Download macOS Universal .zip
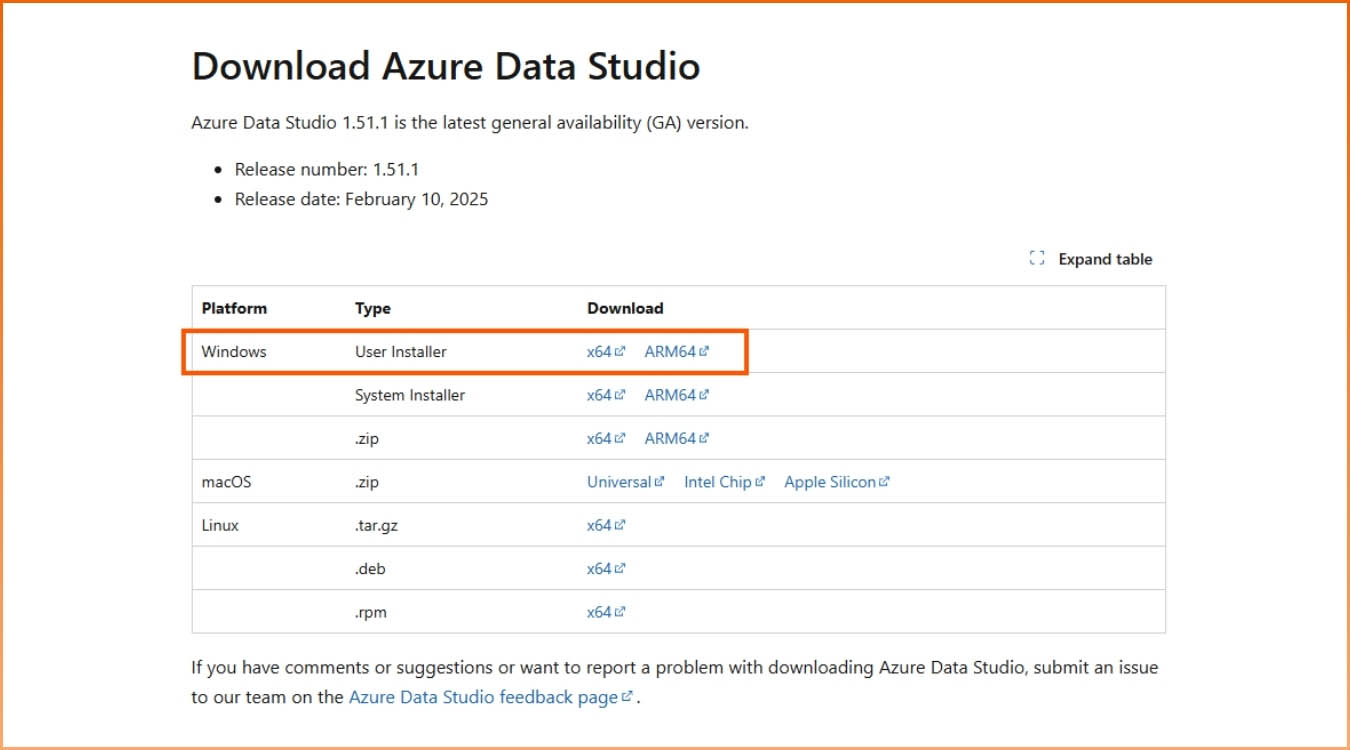 point(626,482)
